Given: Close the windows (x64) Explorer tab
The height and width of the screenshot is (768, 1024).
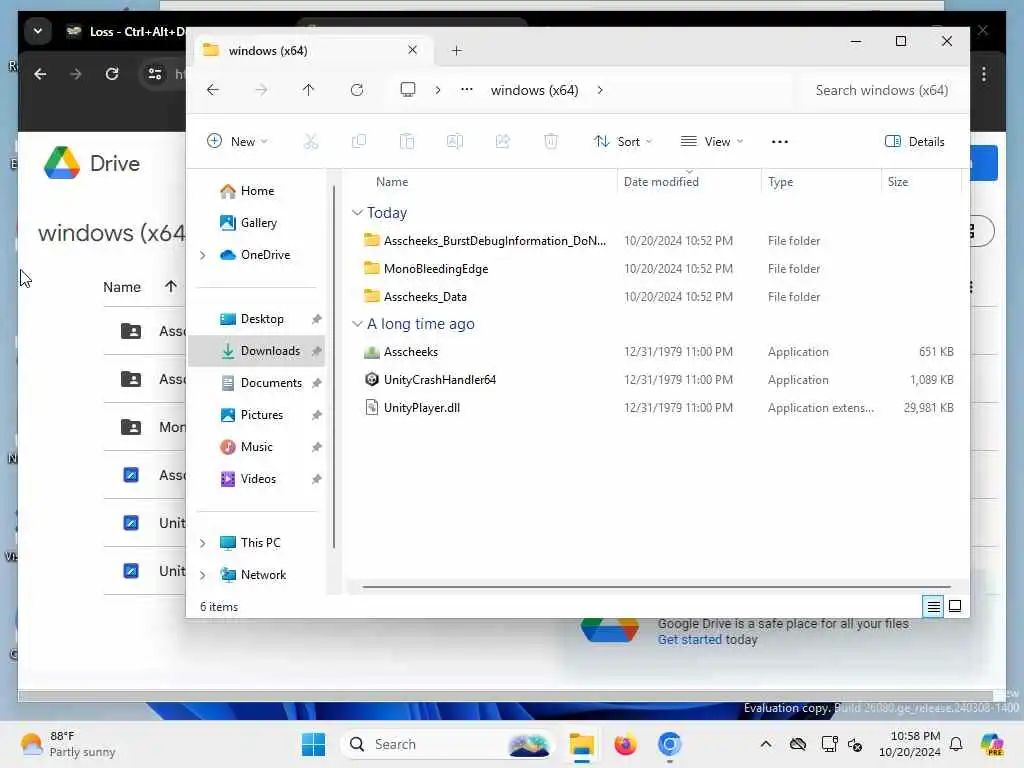Looking at the screenshot, I should point(412,50).
